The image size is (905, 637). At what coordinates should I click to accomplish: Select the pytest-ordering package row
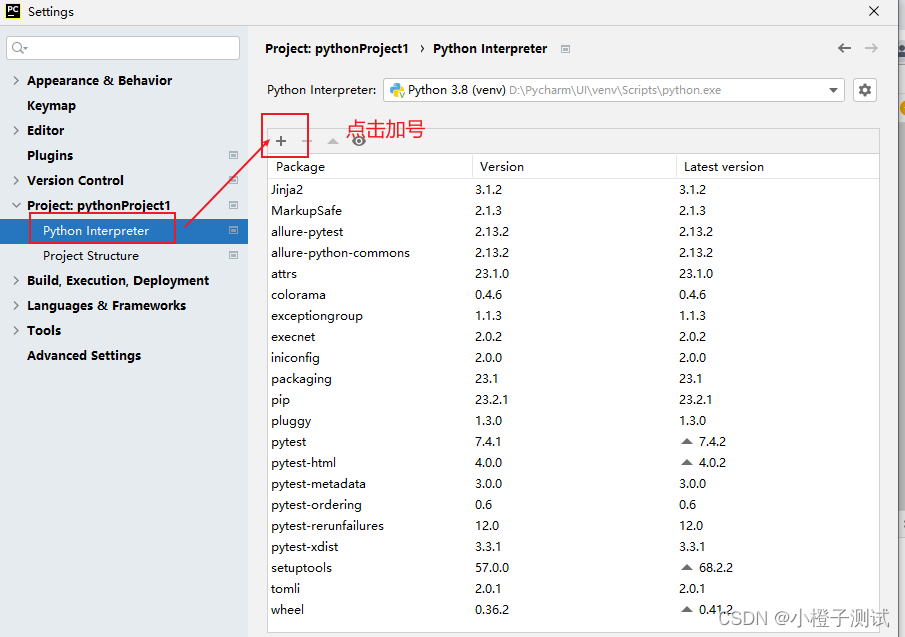(573, 504)
